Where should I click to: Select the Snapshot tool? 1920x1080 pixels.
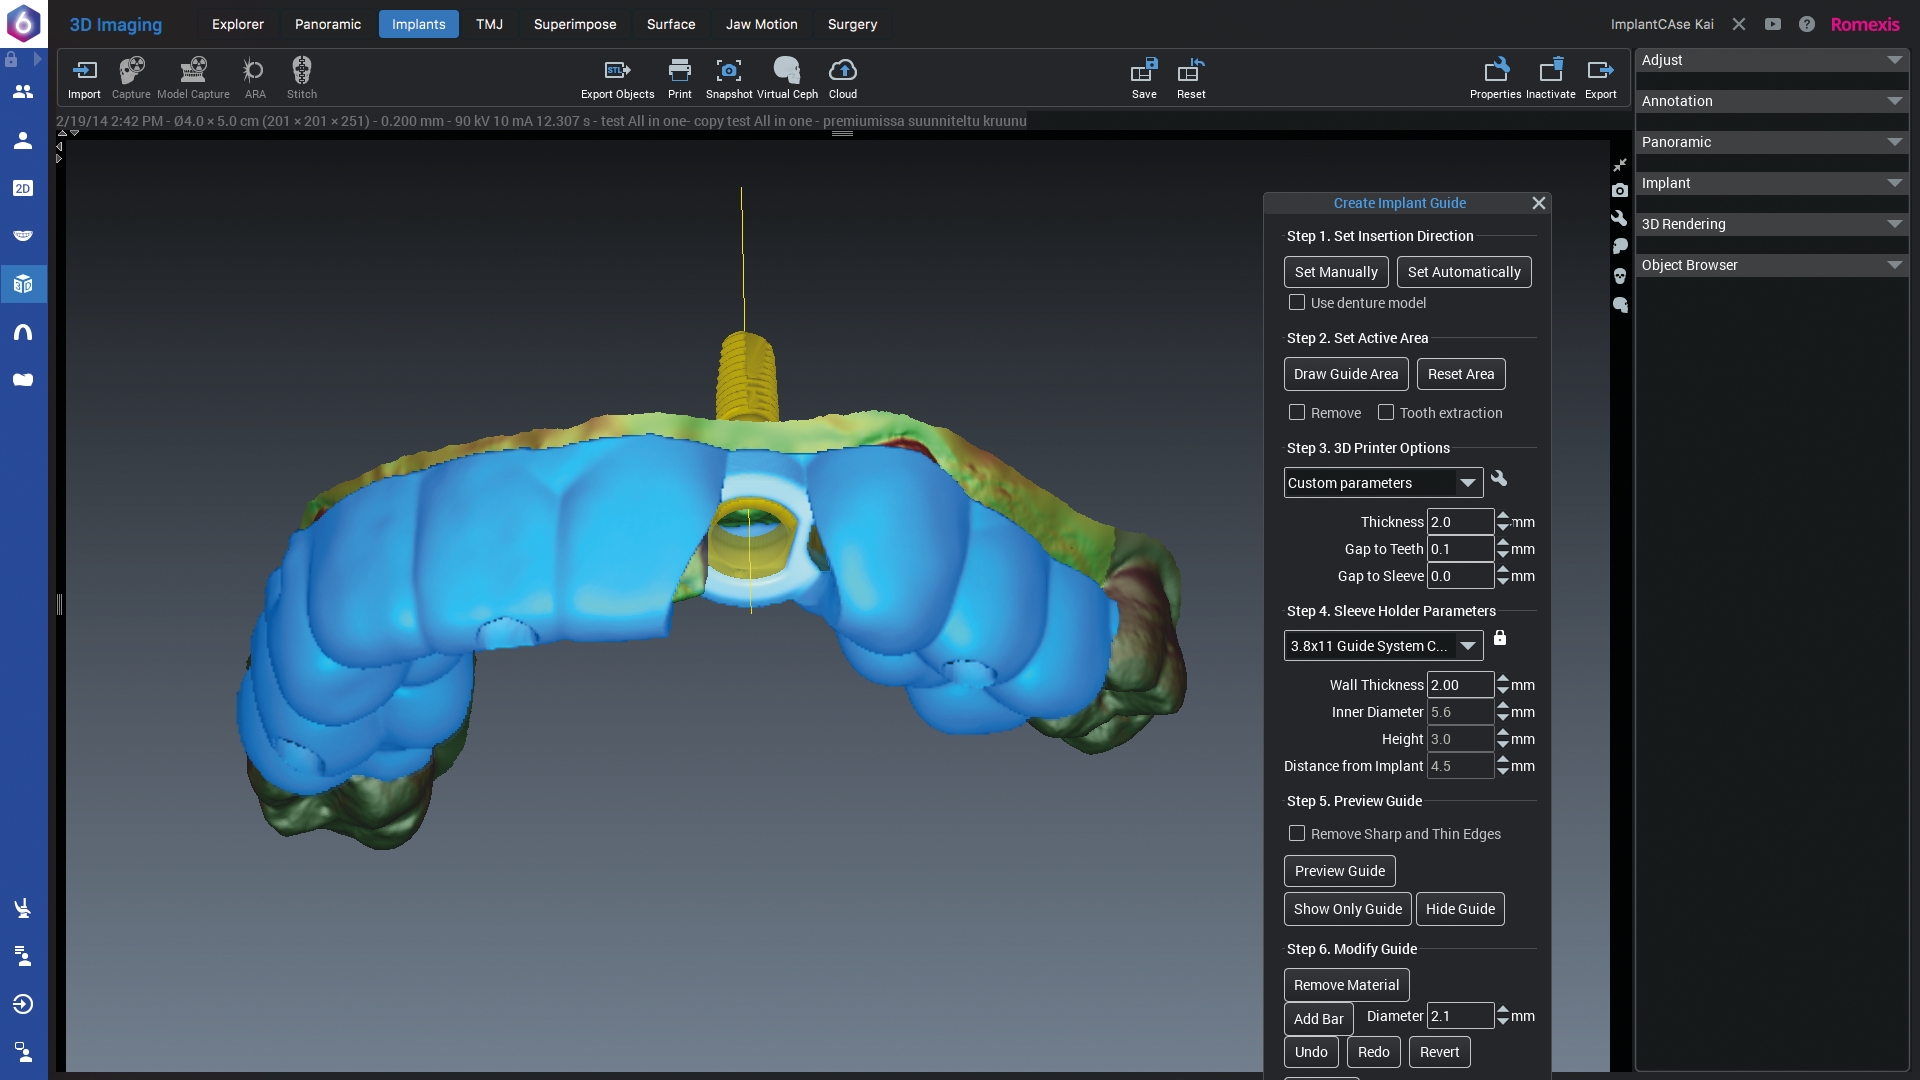point(729,78)
